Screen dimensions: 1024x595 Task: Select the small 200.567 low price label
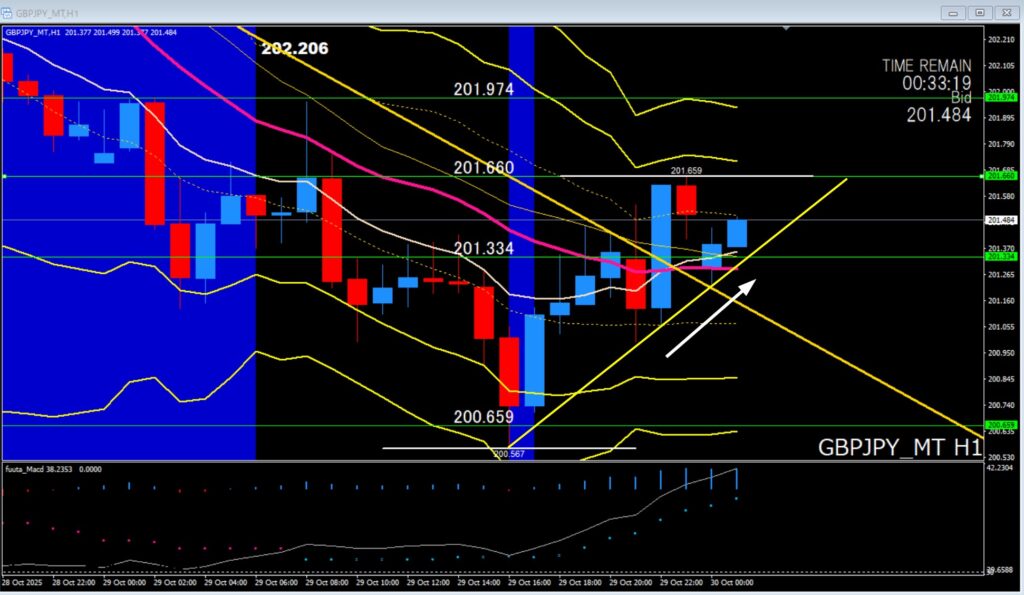pos(510,453)
